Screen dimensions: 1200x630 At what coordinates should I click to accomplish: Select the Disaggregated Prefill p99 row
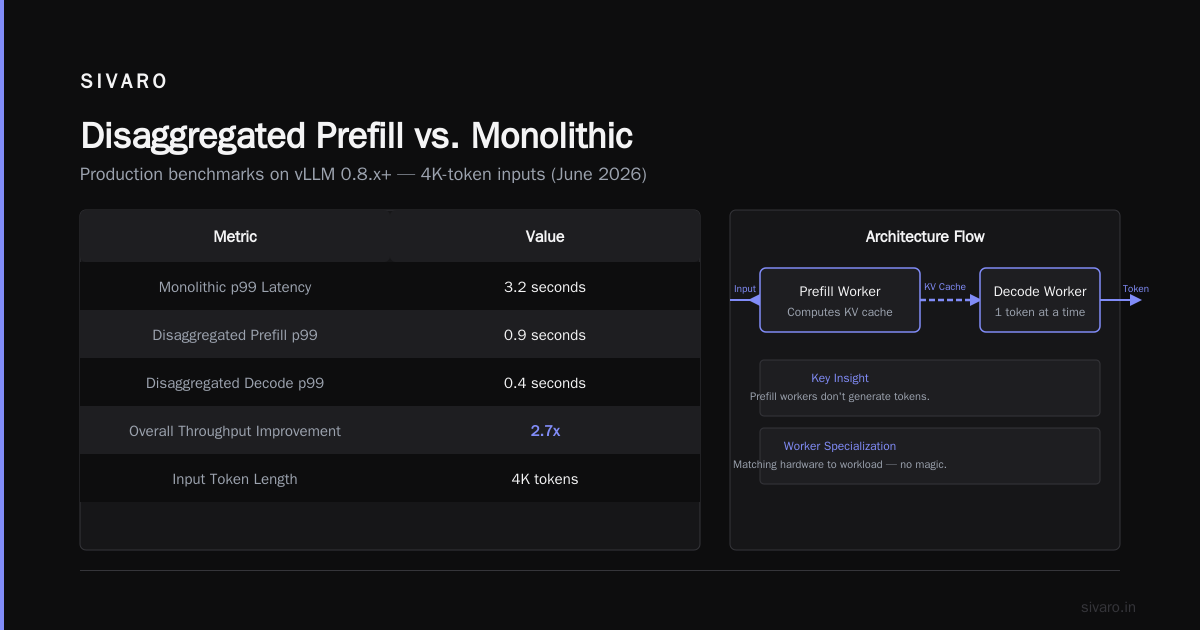tap(390, 335)
